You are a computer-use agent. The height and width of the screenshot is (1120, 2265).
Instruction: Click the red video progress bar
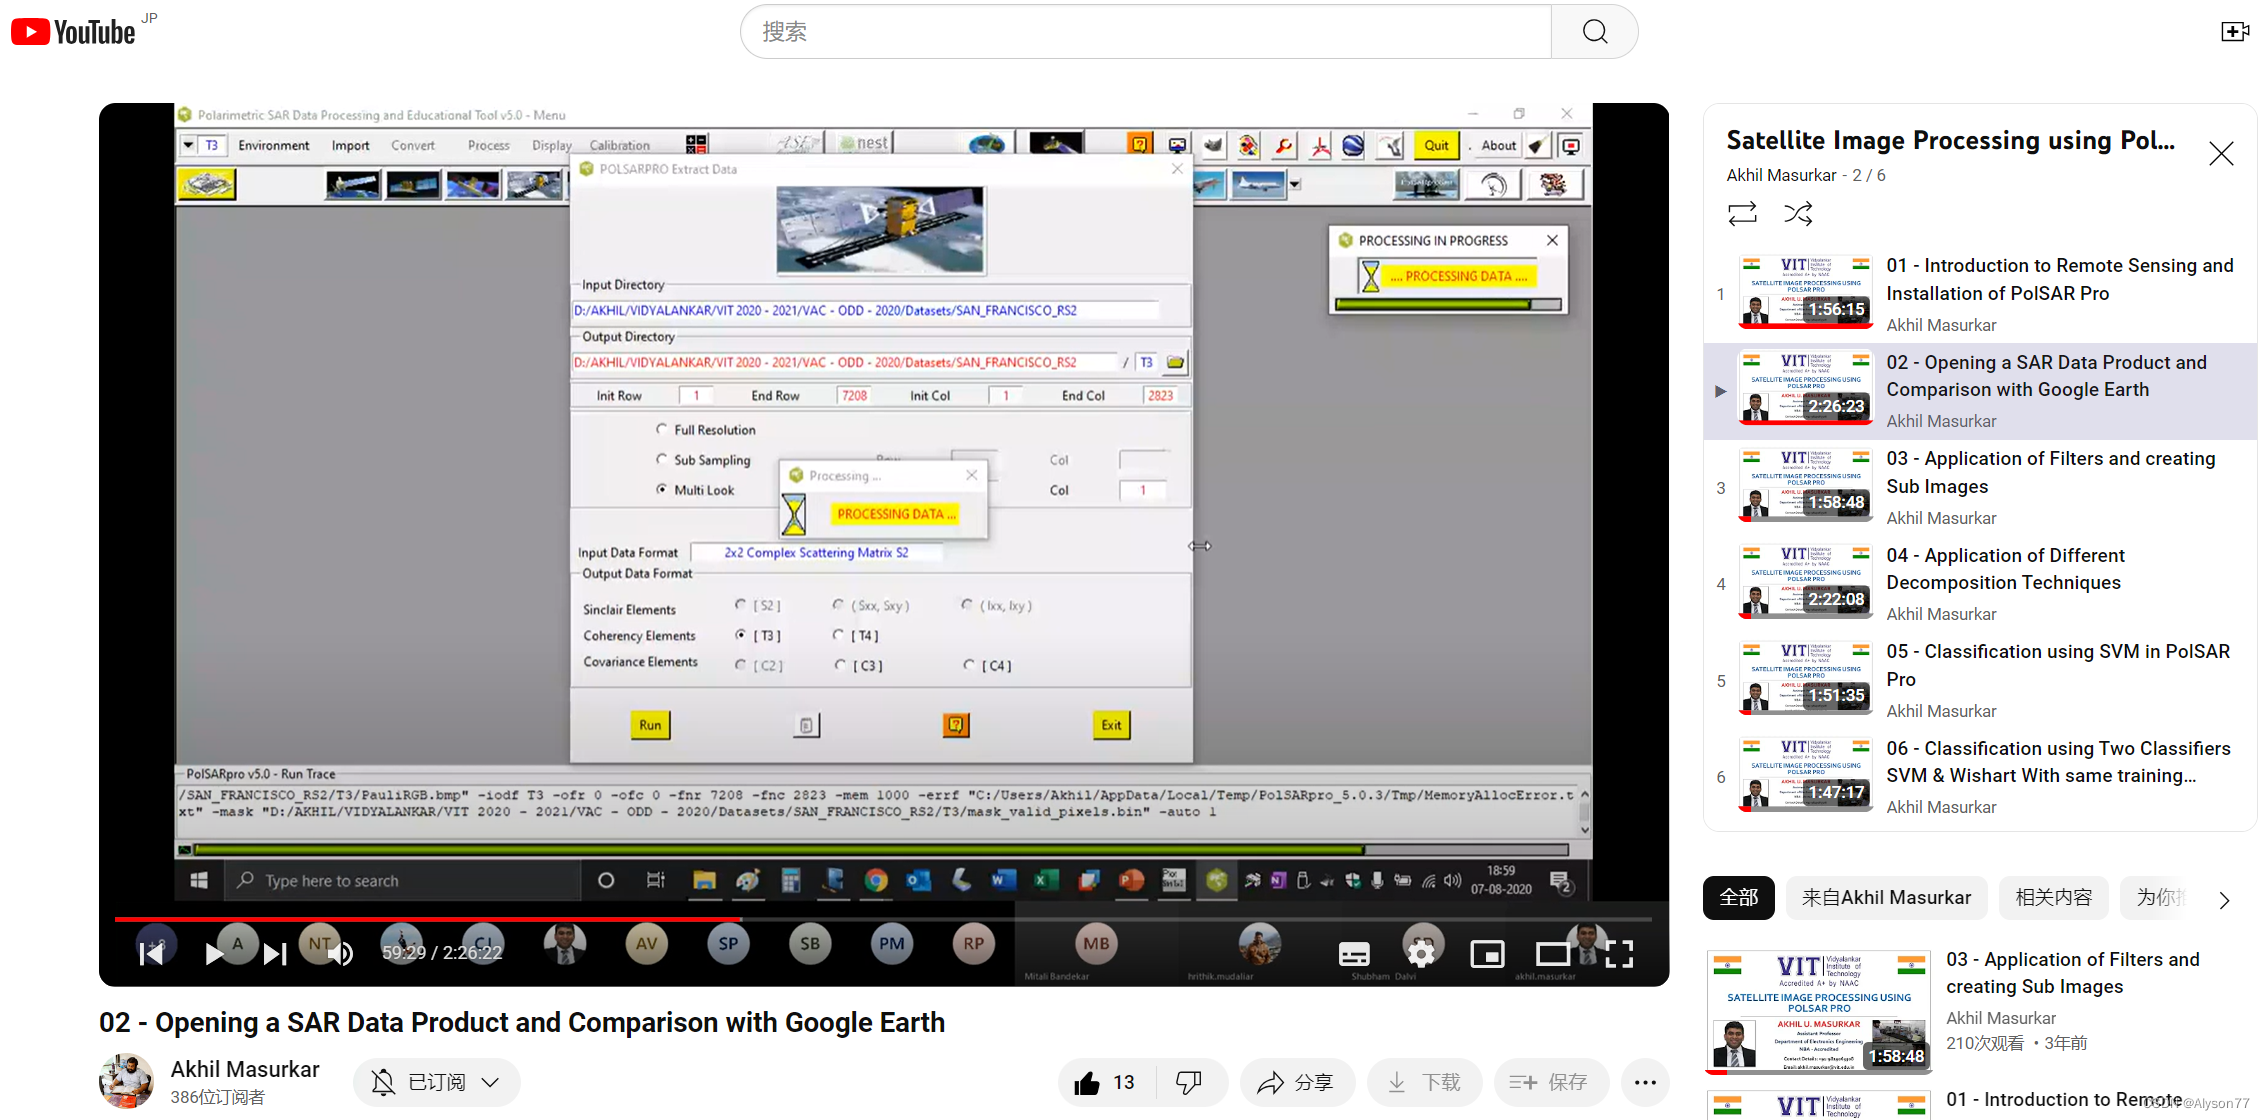(x=430, y=918)
